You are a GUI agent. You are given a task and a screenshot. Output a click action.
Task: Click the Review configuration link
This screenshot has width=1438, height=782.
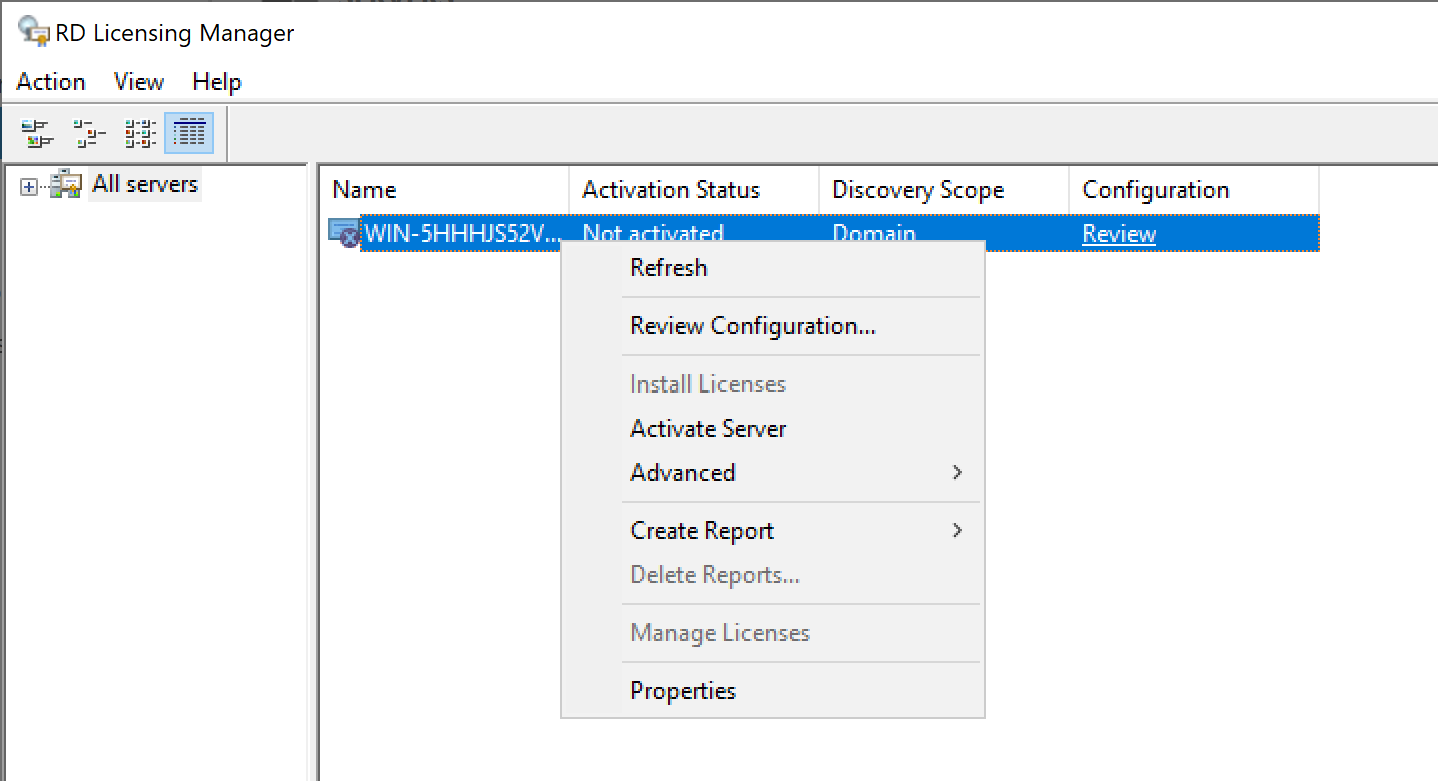click(1119, 234)
